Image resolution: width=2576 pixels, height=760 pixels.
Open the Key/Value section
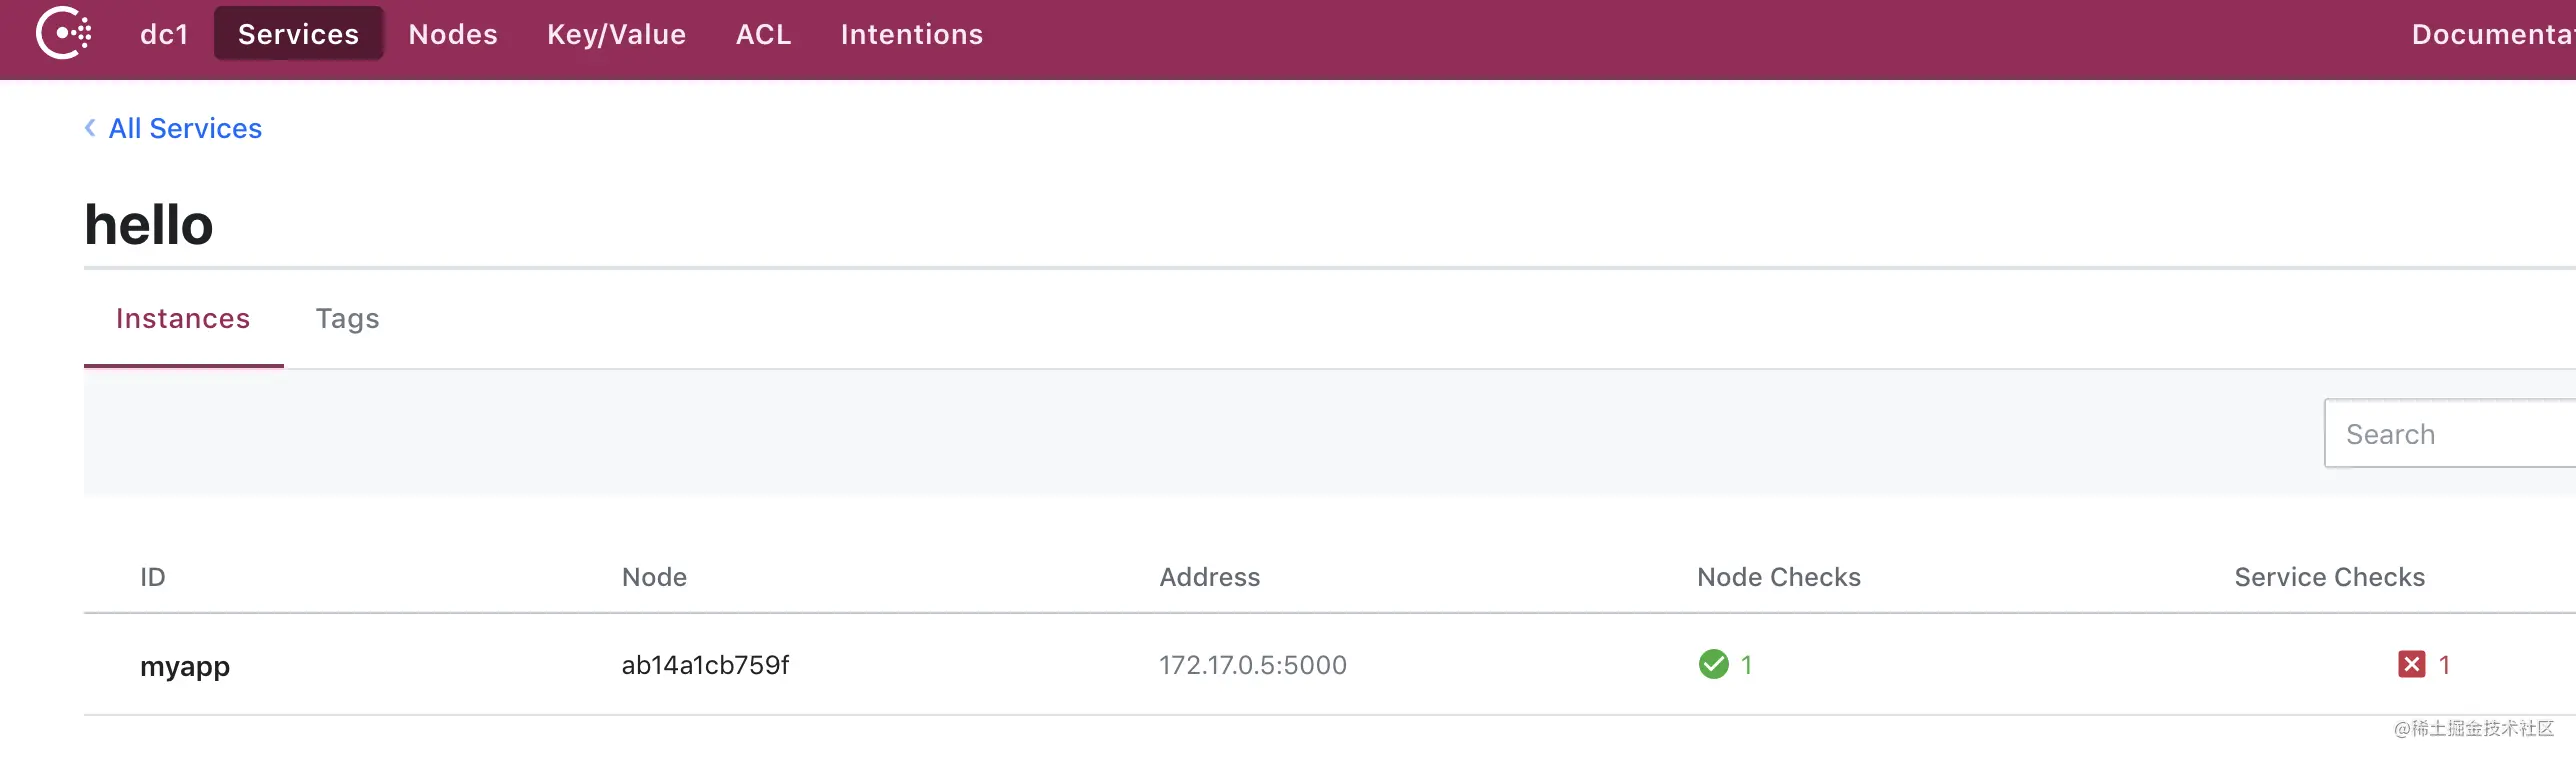tap(616, 35)
